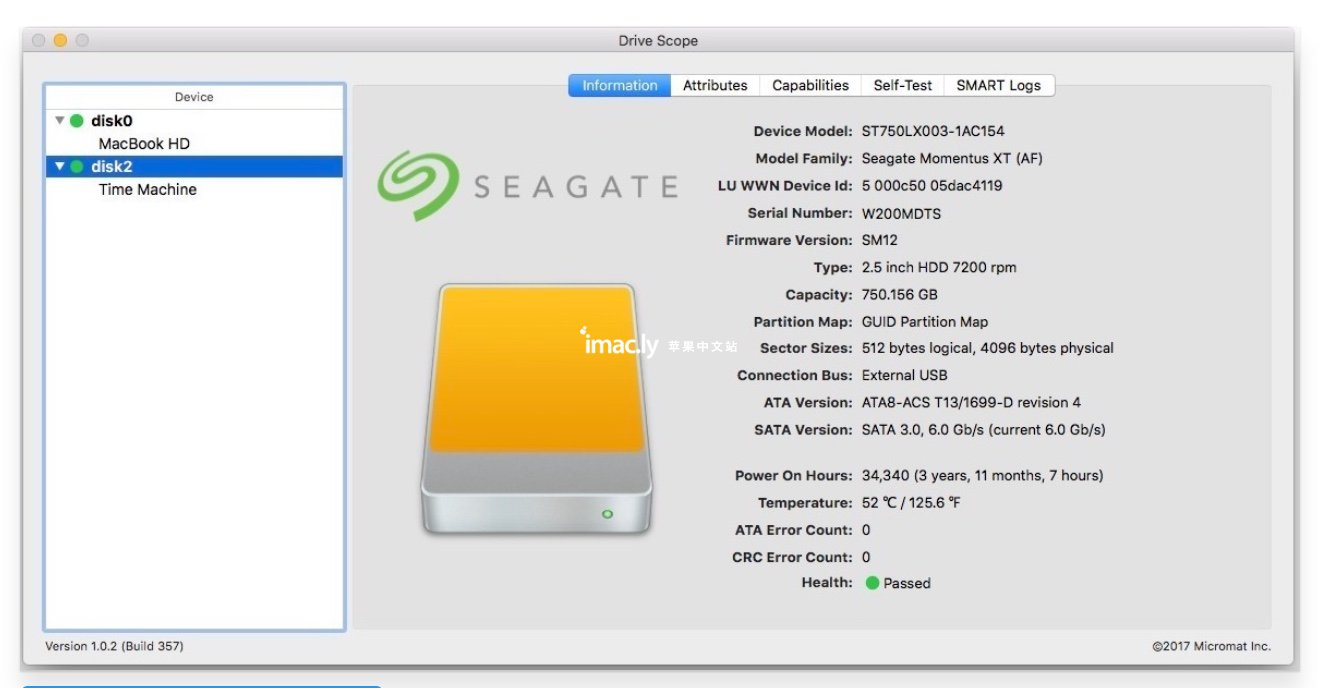
Task: Click the Seagate logo
Action: pos(527,186)
